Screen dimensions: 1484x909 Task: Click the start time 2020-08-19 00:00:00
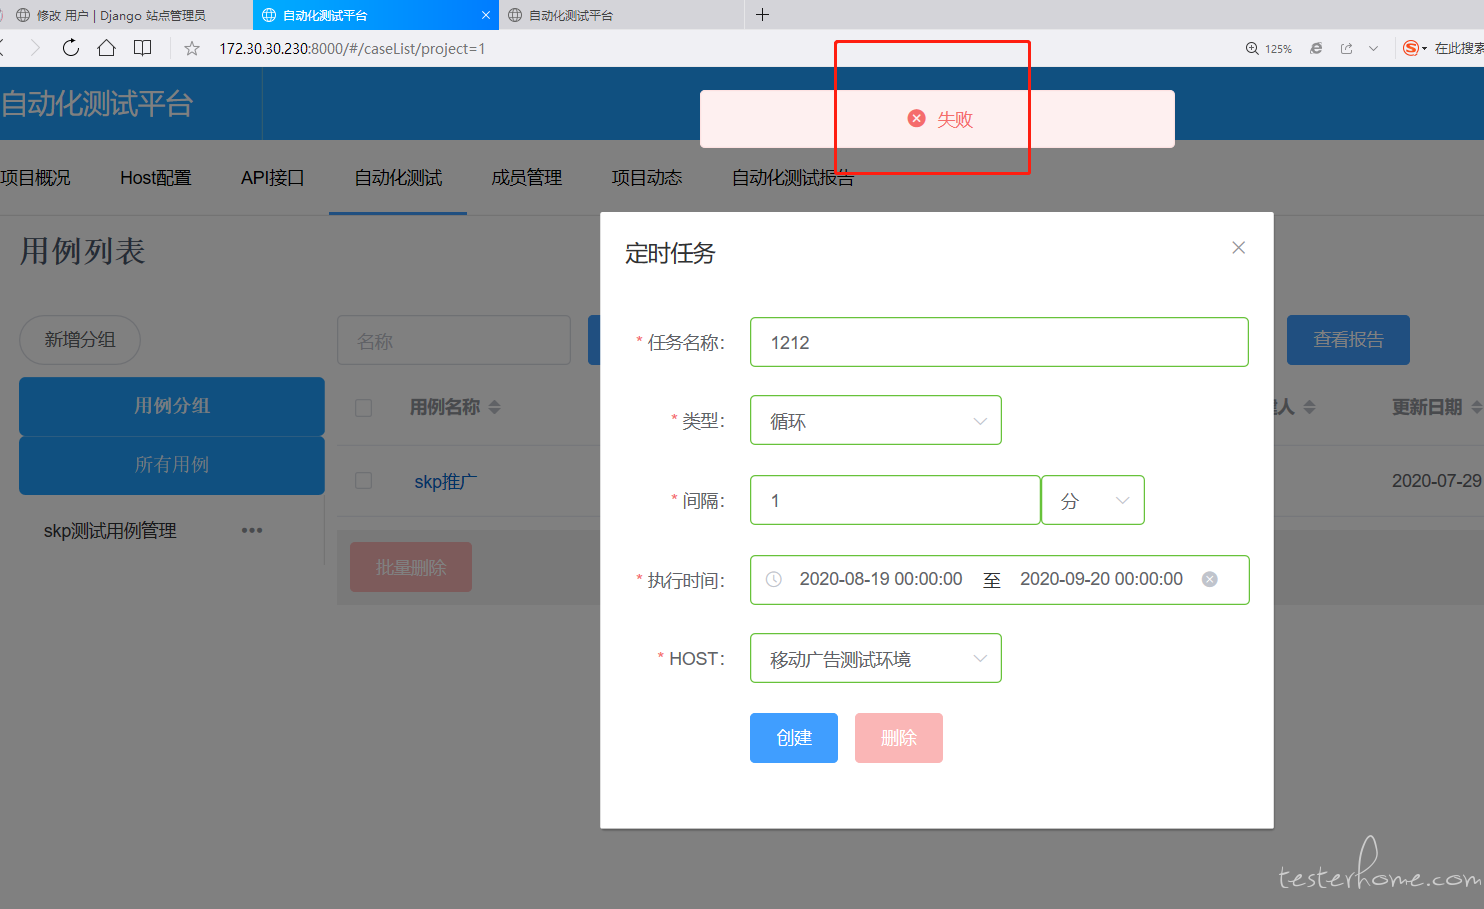click(x=881, y=579)
